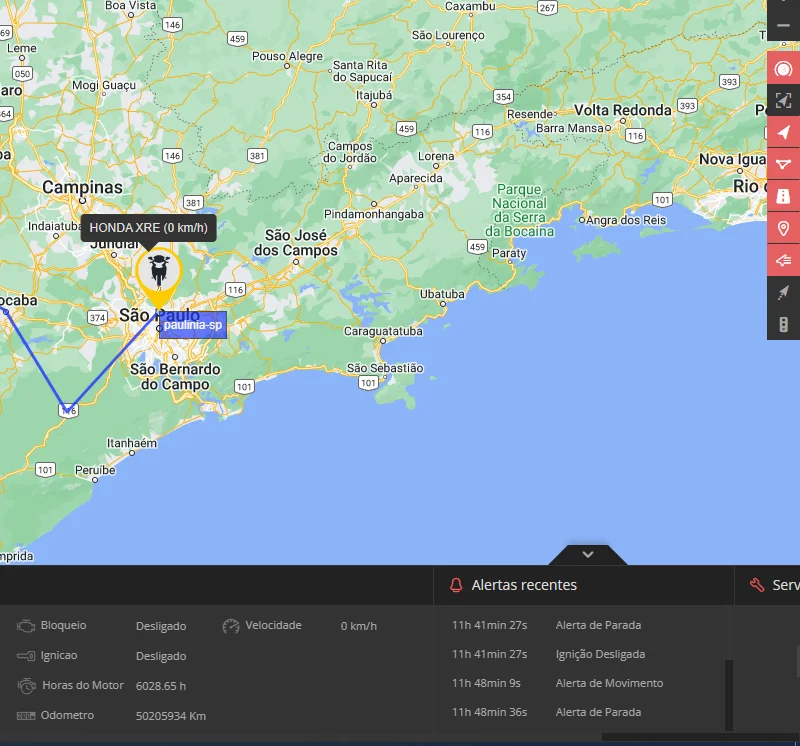The height and width of the screenshot is (746, 800).
Task: Click the Horas do Motor label
Action: 83,685
